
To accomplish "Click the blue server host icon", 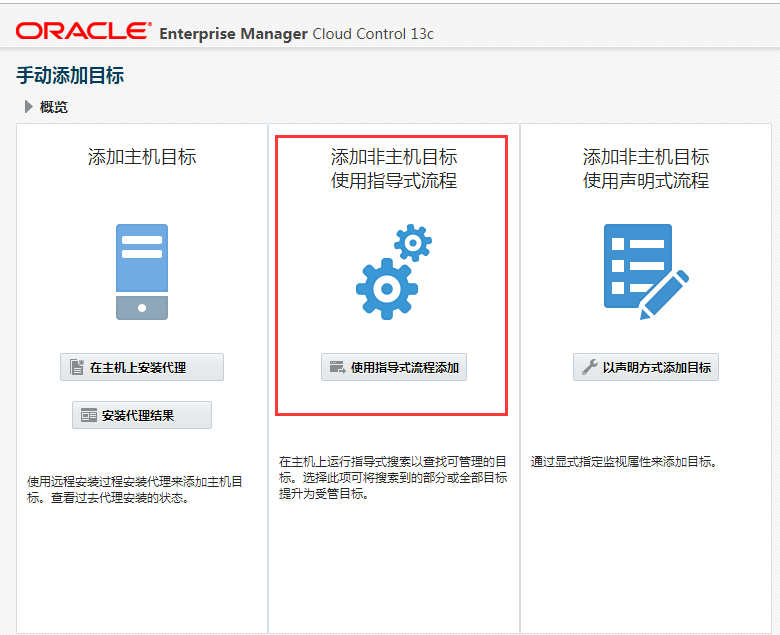I will [142, 272].
